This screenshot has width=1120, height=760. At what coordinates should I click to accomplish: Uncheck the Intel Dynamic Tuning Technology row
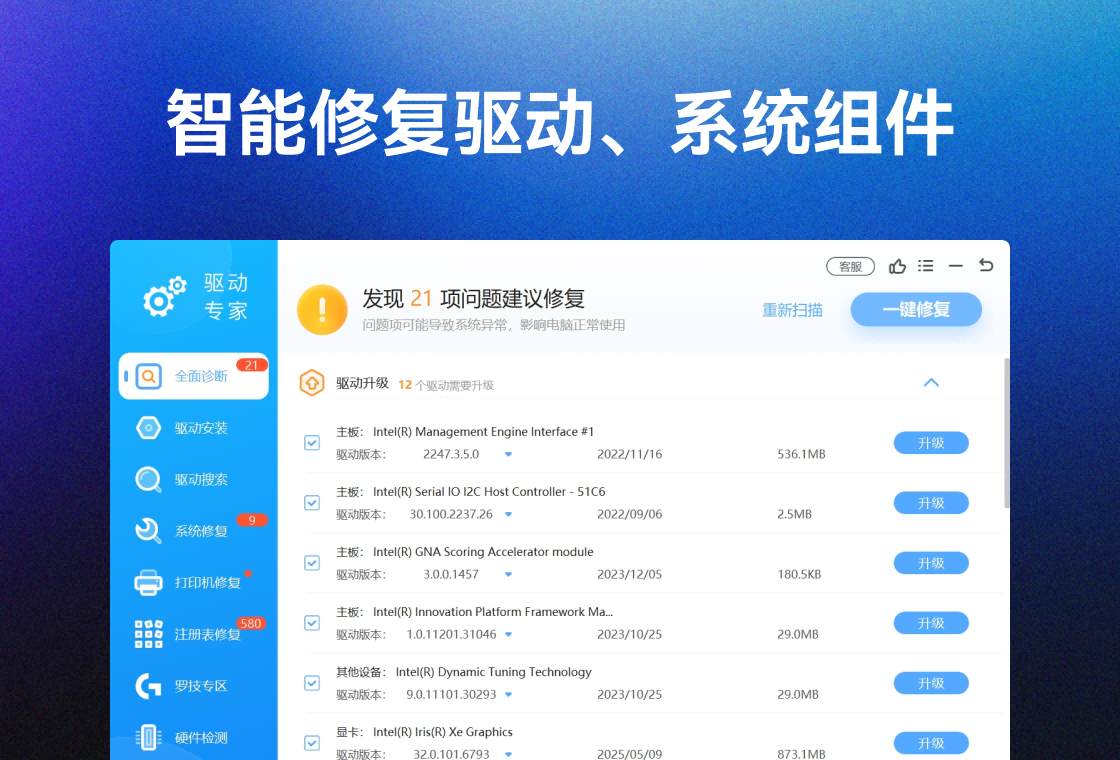point(312,683)
